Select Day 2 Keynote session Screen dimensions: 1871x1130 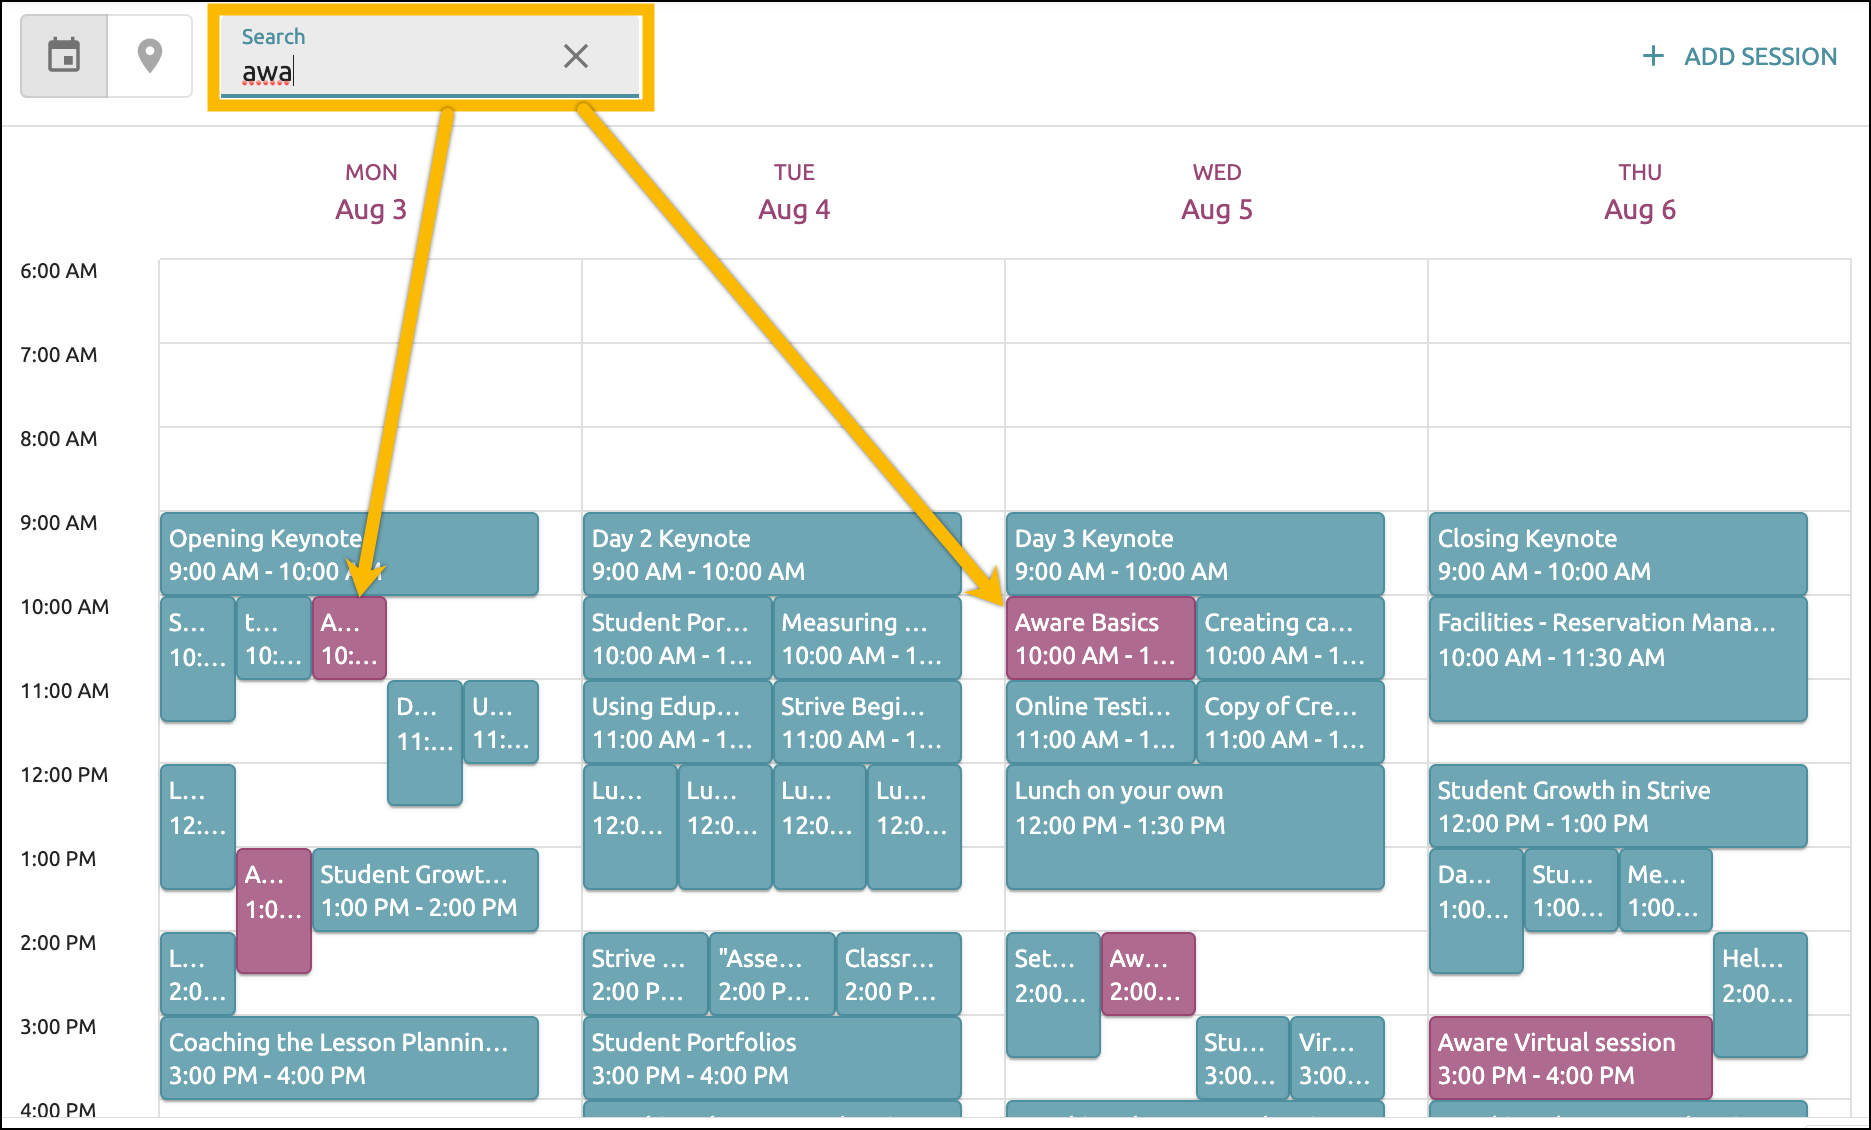[x=771, y=554]
